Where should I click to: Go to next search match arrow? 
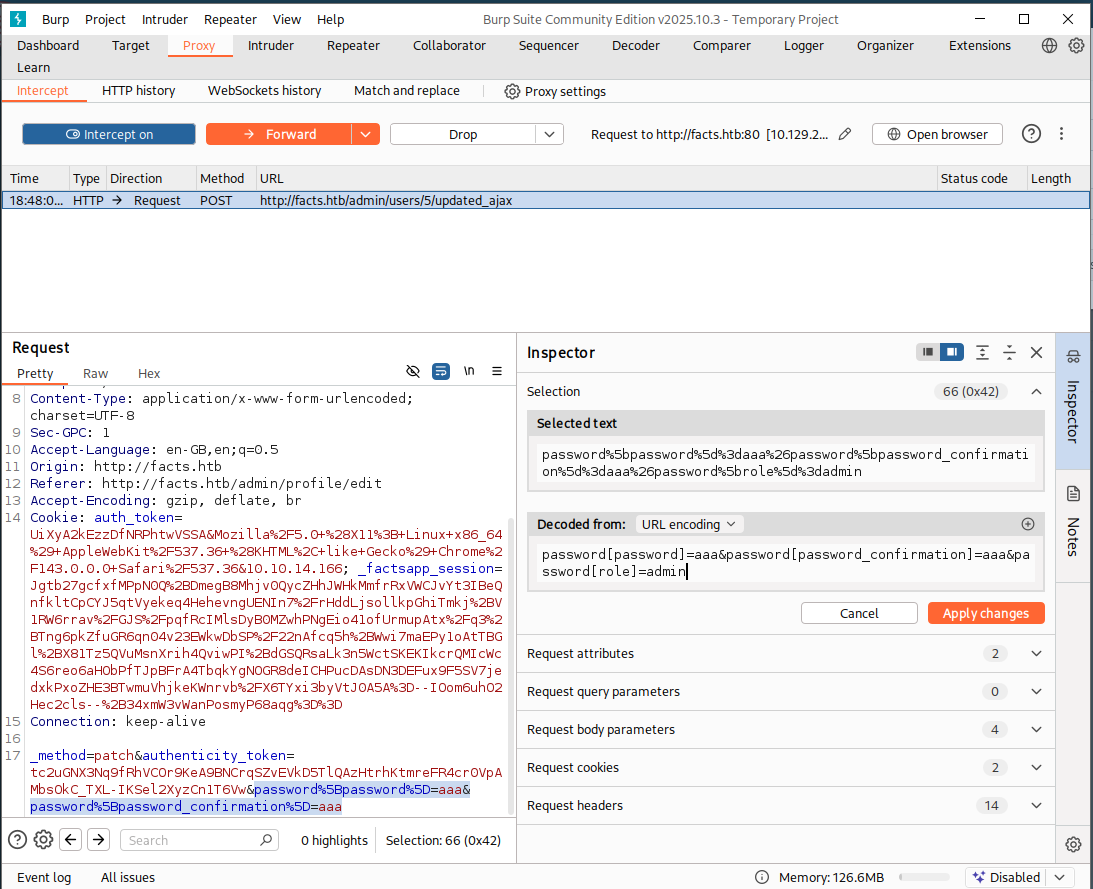98,840
